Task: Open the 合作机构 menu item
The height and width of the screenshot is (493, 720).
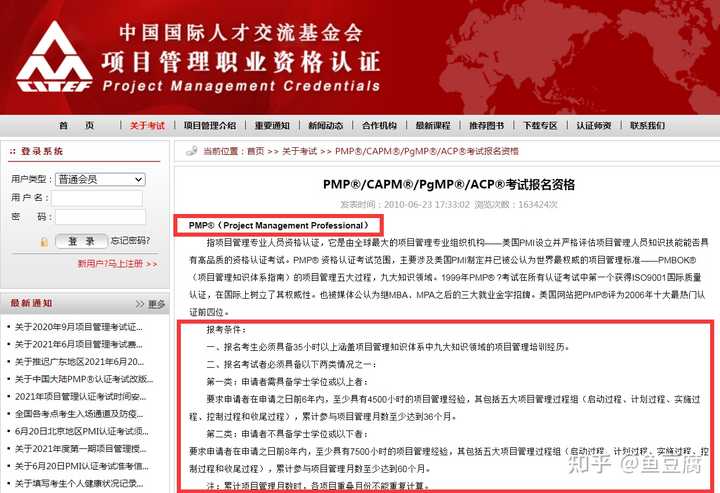Action: (x=379, y=125)
